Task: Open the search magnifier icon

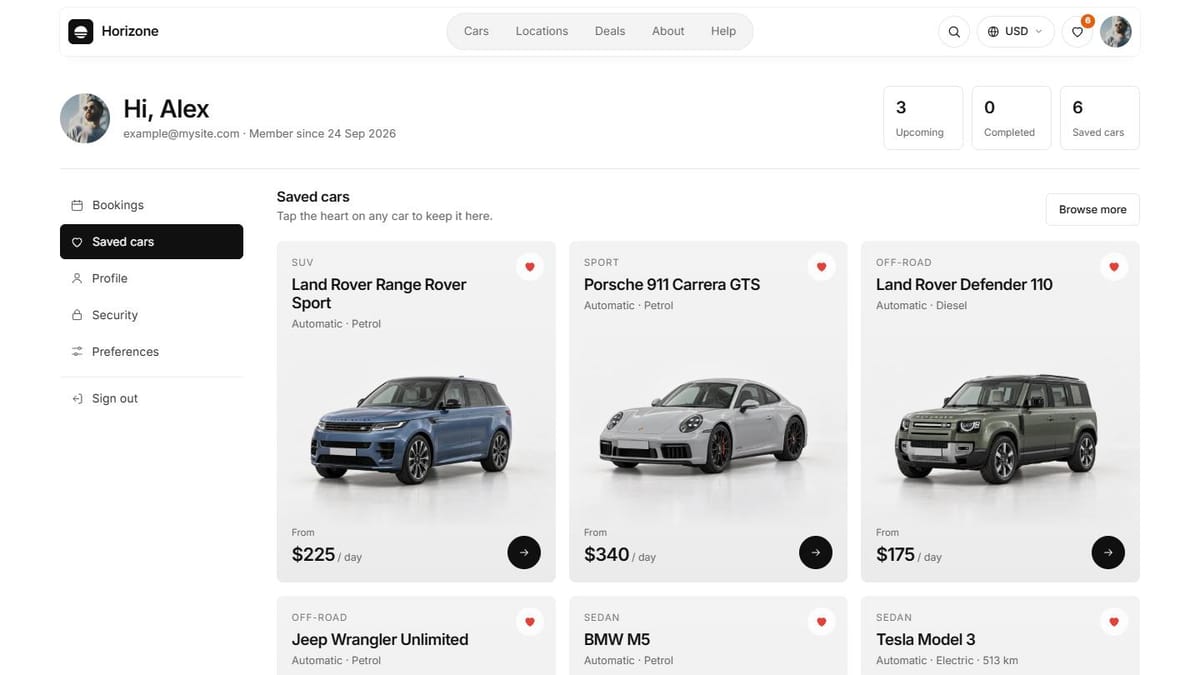Action: (x=954, y=32)
